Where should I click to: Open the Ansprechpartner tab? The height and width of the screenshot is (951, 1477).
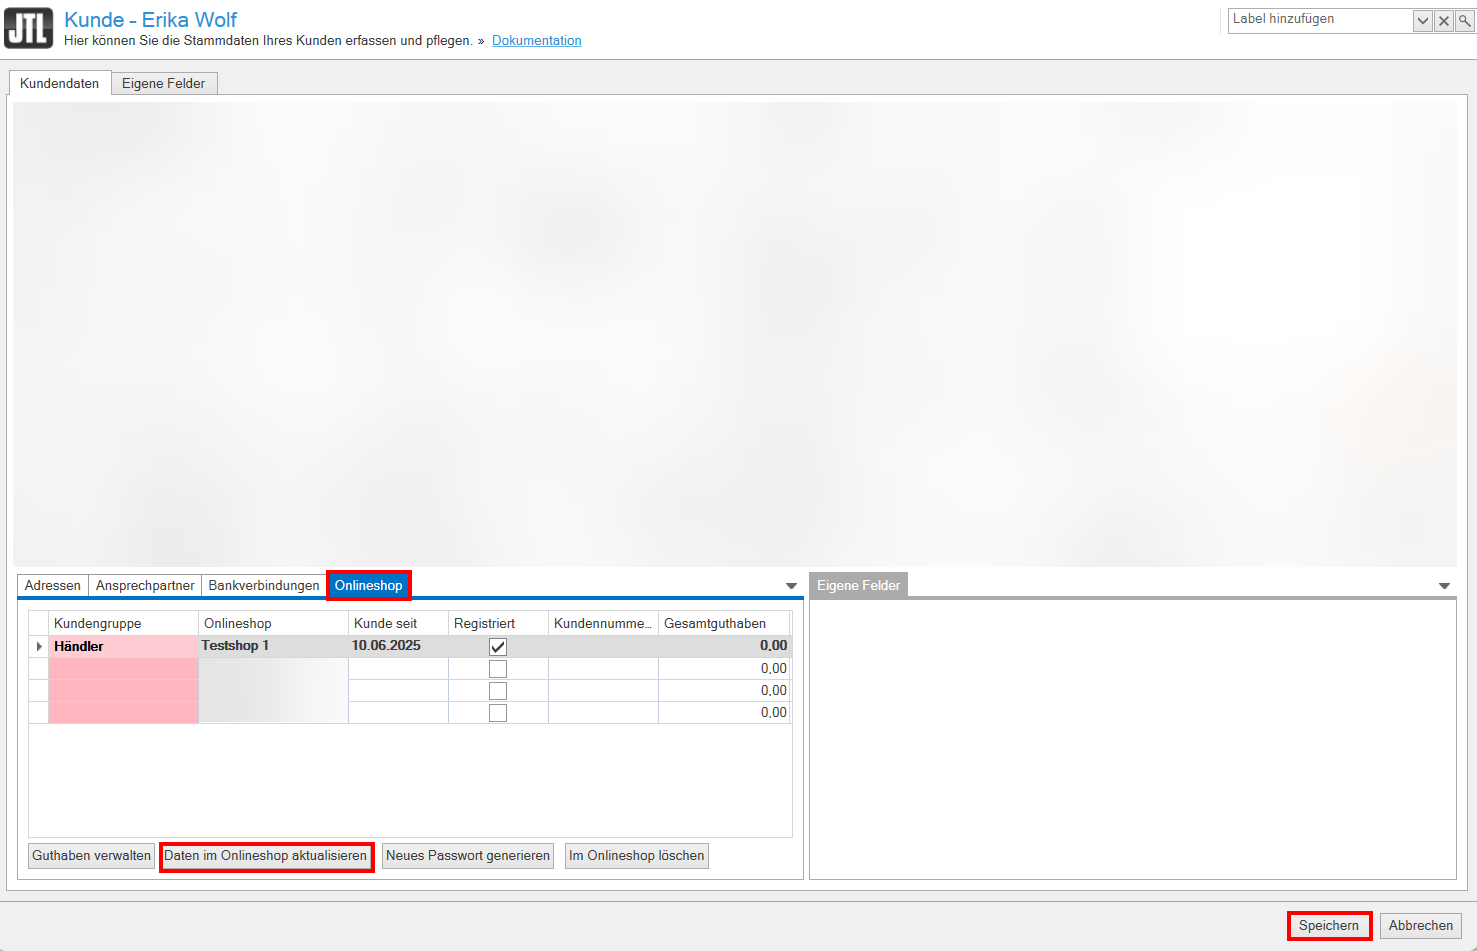[x=145, y=586]
